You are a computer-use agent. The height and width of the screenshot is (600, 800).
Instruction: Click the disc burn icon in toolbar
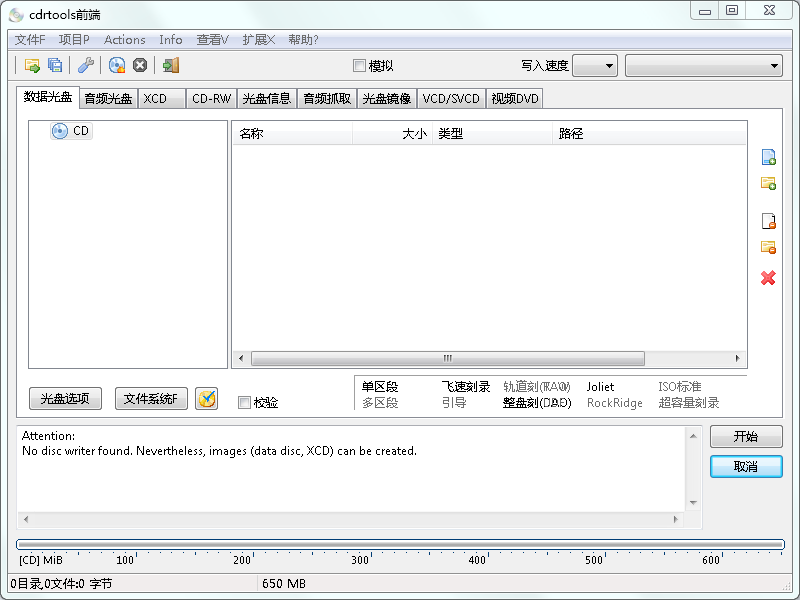click(x=117, y=65)
